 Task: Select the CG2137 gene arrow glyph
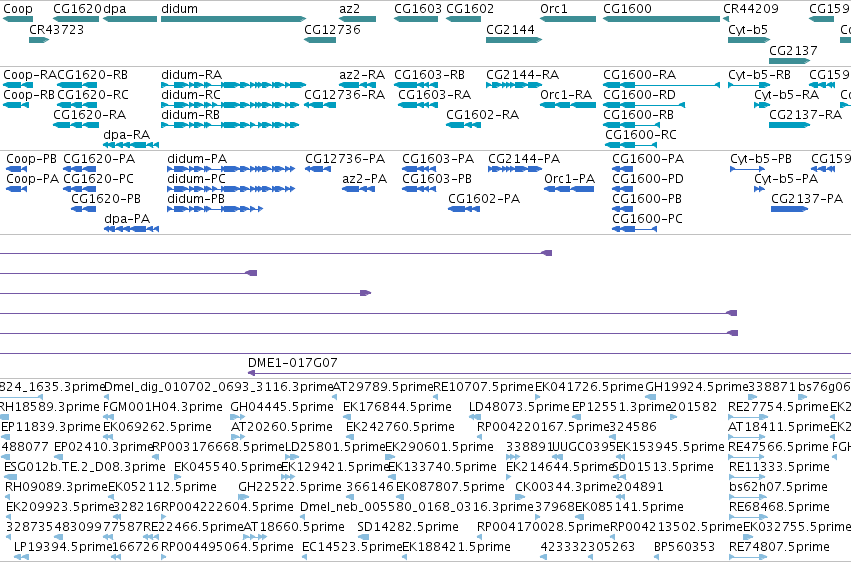coord(789,61)
